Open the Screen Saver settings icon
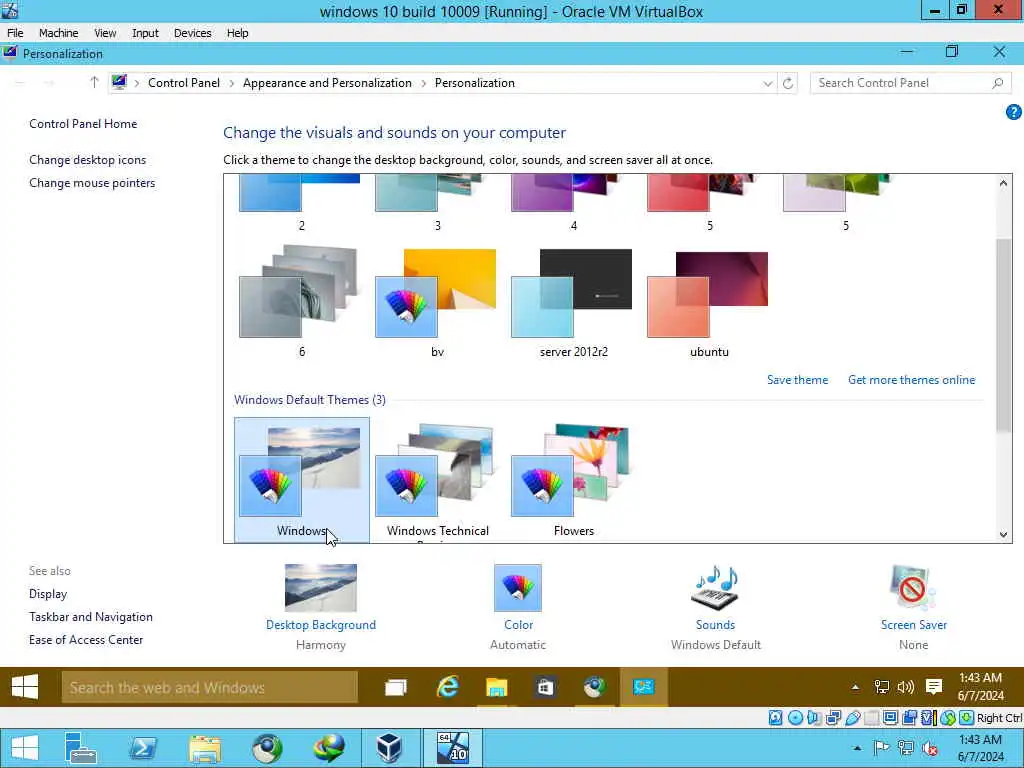 913,588
